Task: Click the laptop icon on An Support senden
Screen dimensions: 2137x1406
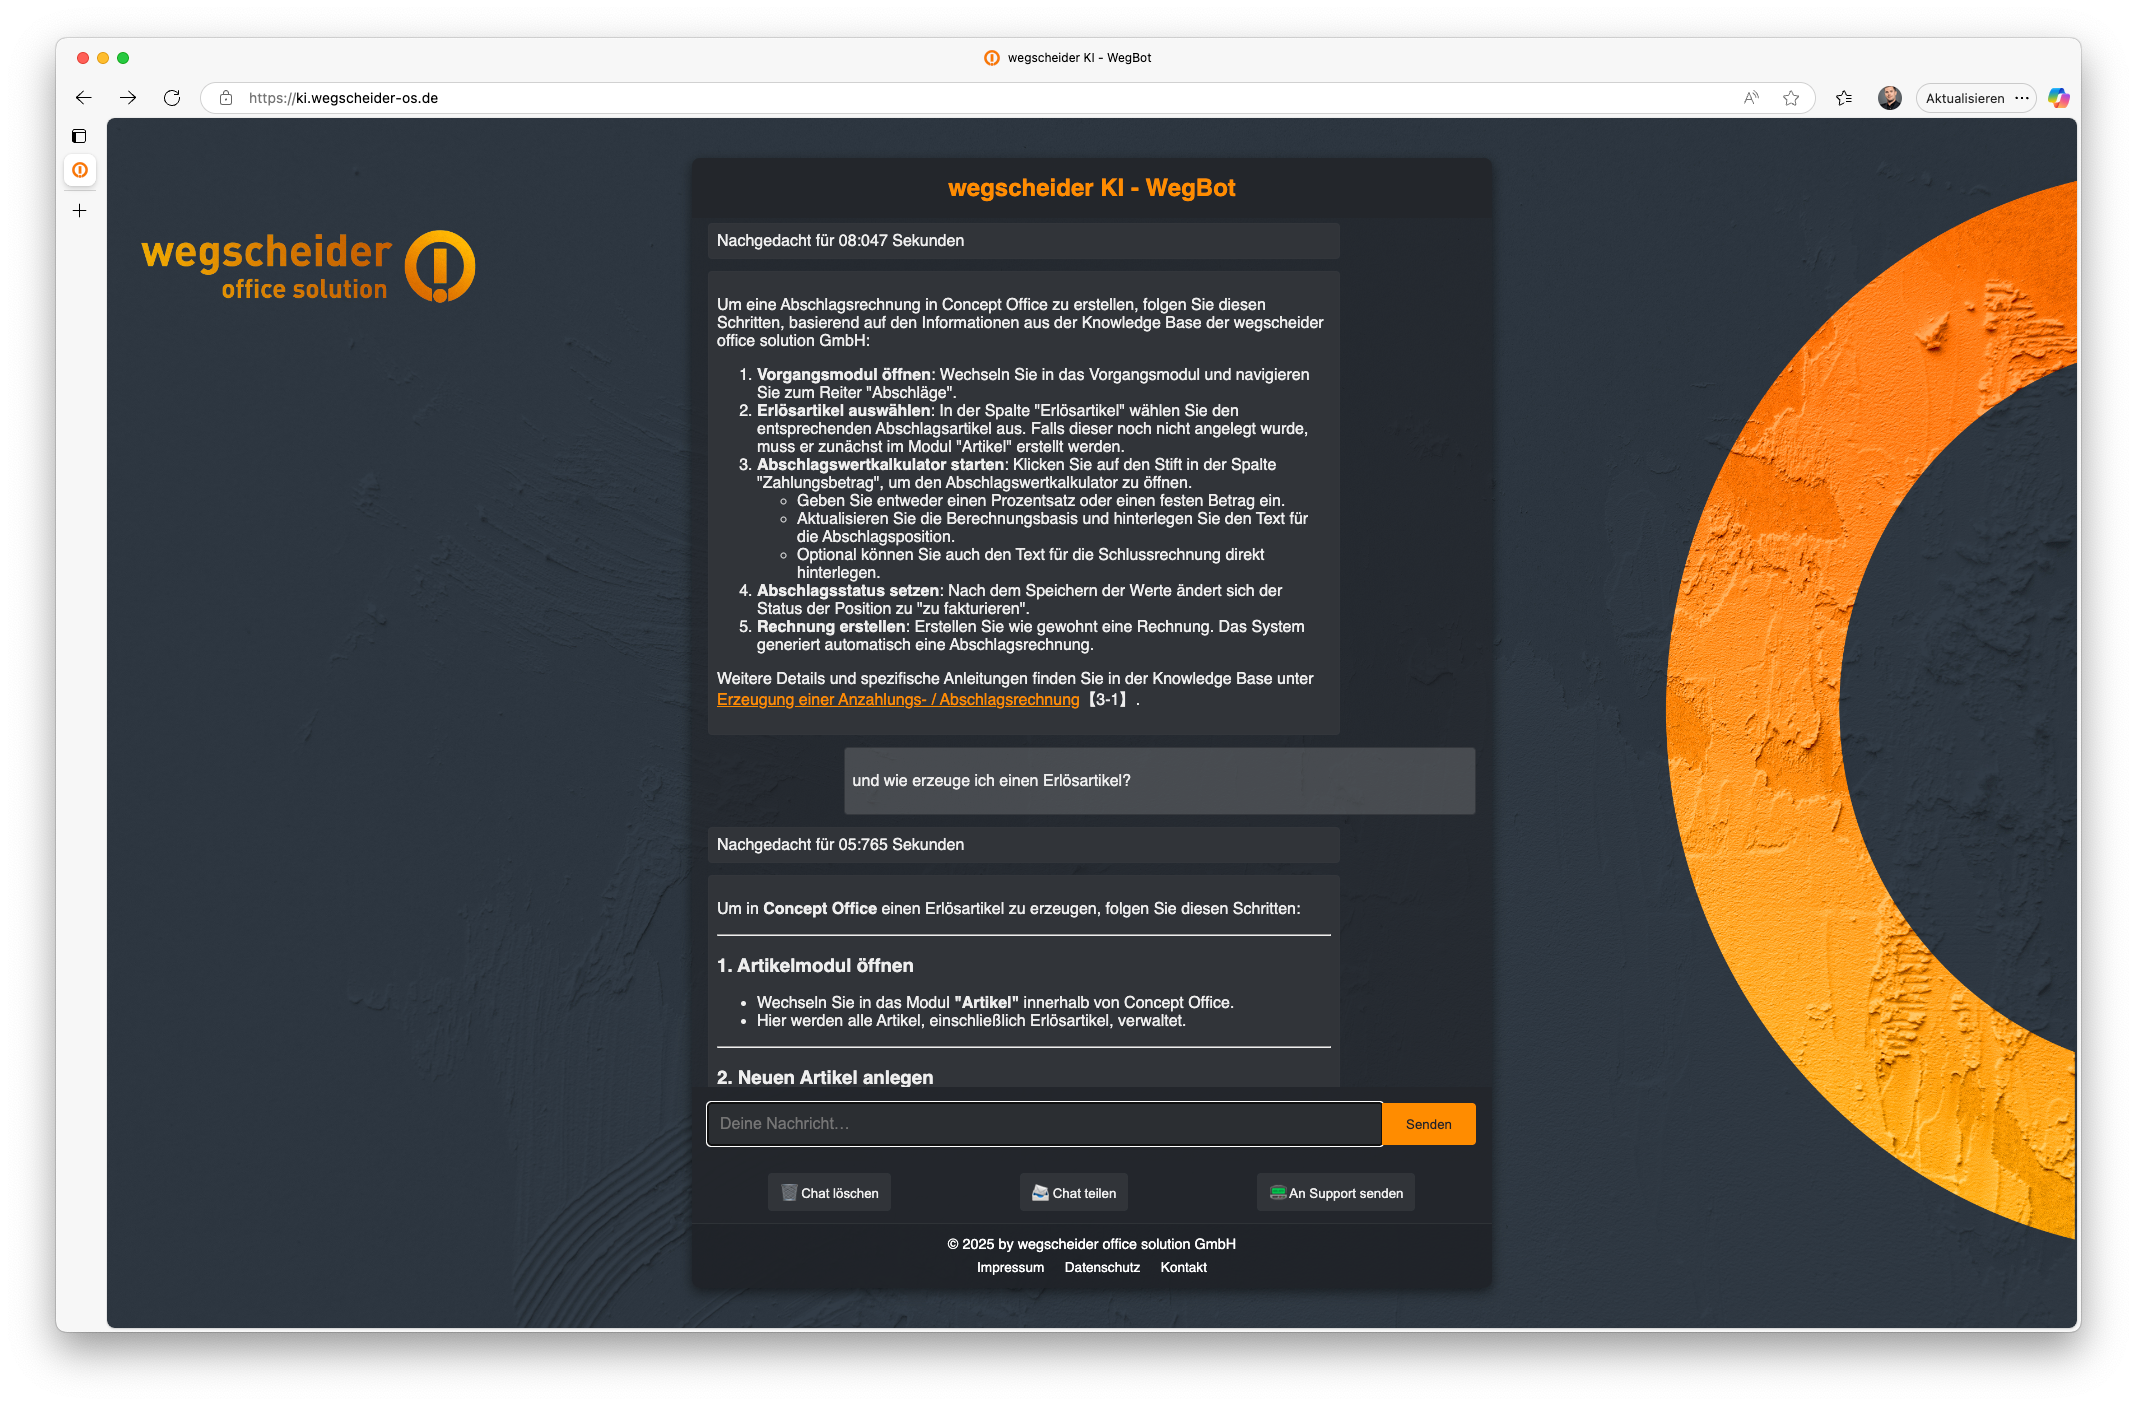Action: point(1277,1193)
